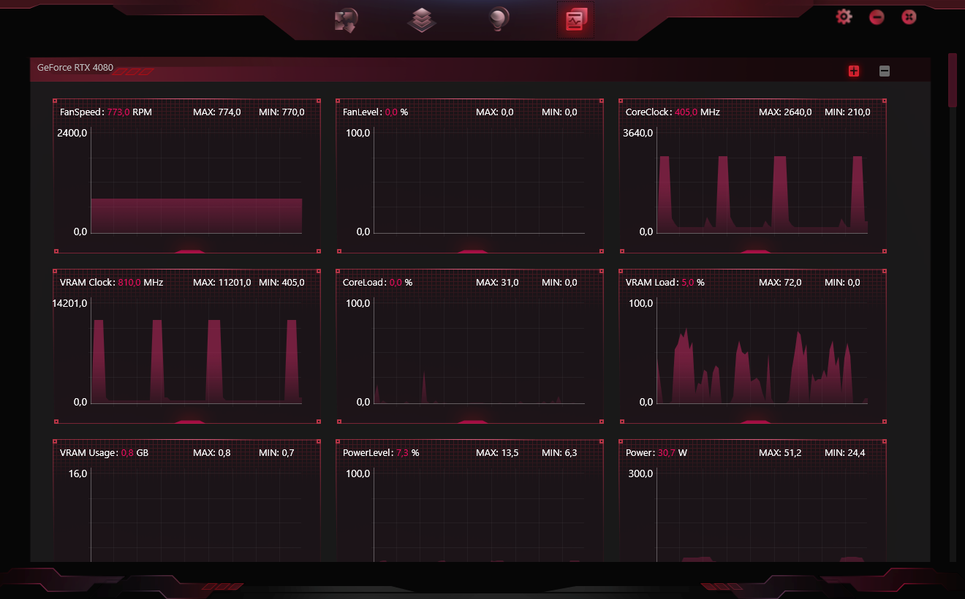Viewport: 965px width, 599px height.
Task: Click the vertical scrollbar thumb on the right
Action: click(x=952, y=81)
